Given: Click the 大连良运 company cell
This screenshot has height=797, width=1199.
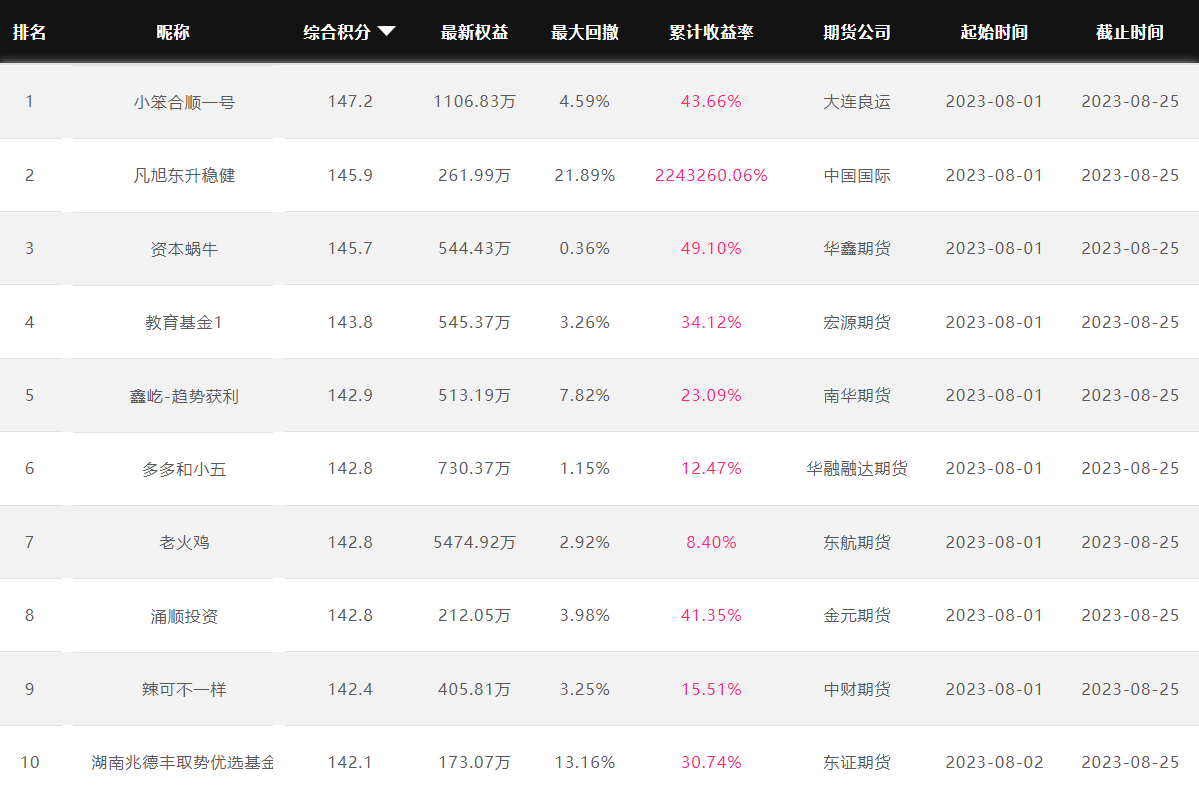Looking at the screenshot, I should 857,102.
